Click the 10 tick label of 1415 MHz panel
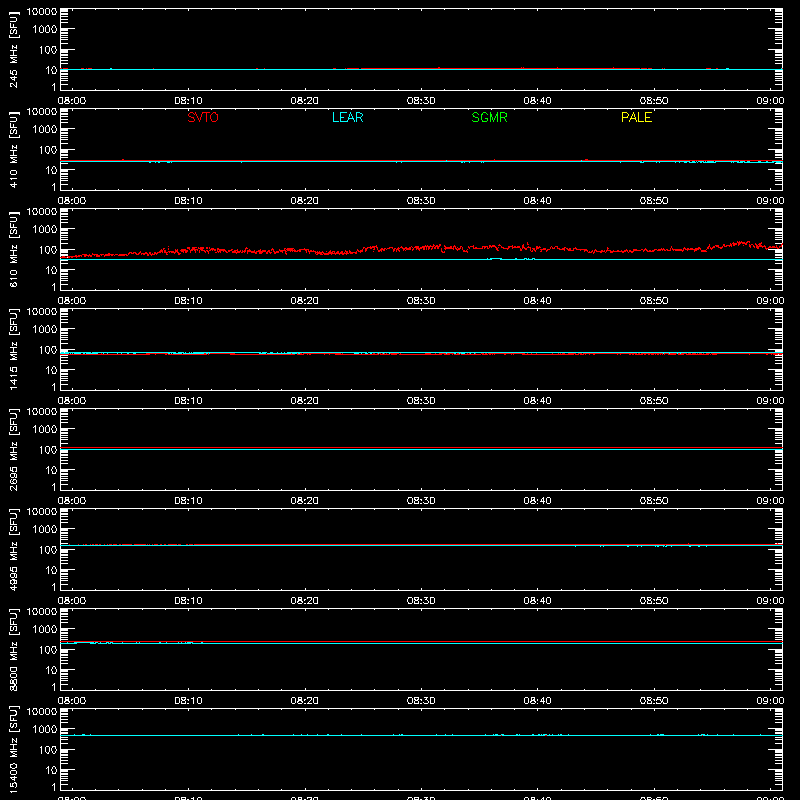The image size is (800, 800). point(51,370)
